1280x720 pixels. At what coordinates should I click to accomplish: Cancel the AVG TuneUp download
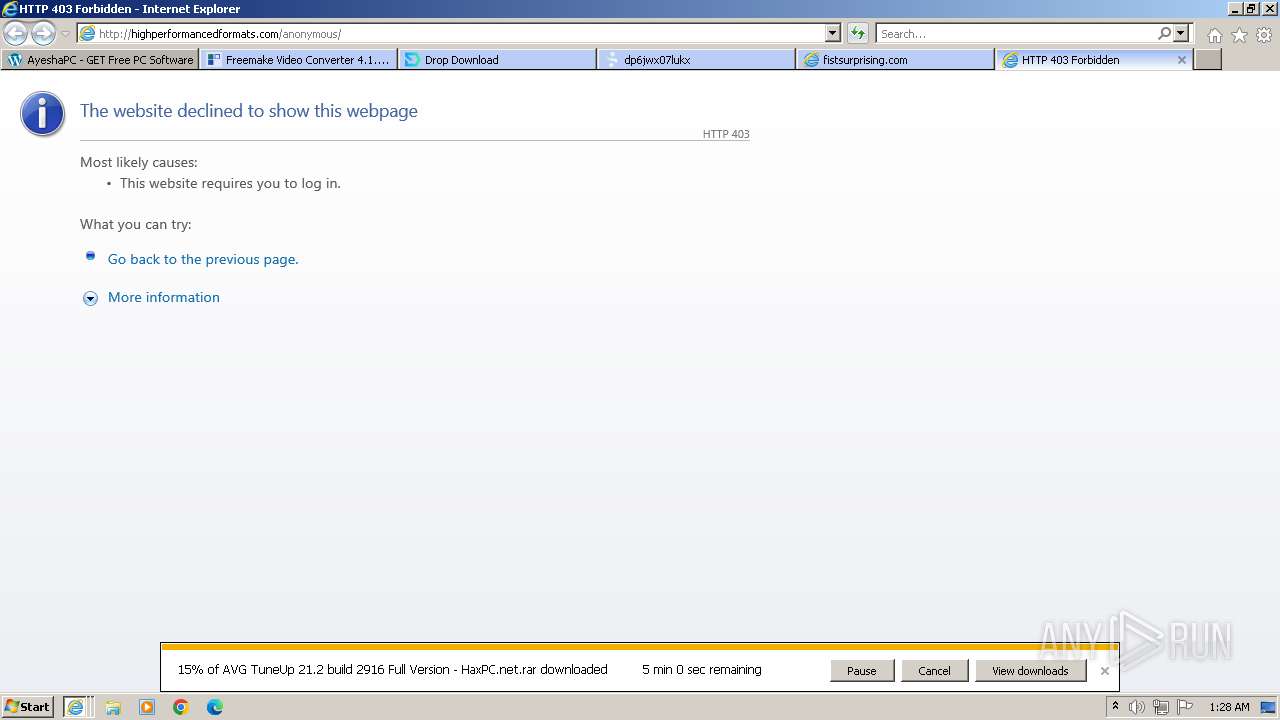pyautogui.click(x=934, y=671)
